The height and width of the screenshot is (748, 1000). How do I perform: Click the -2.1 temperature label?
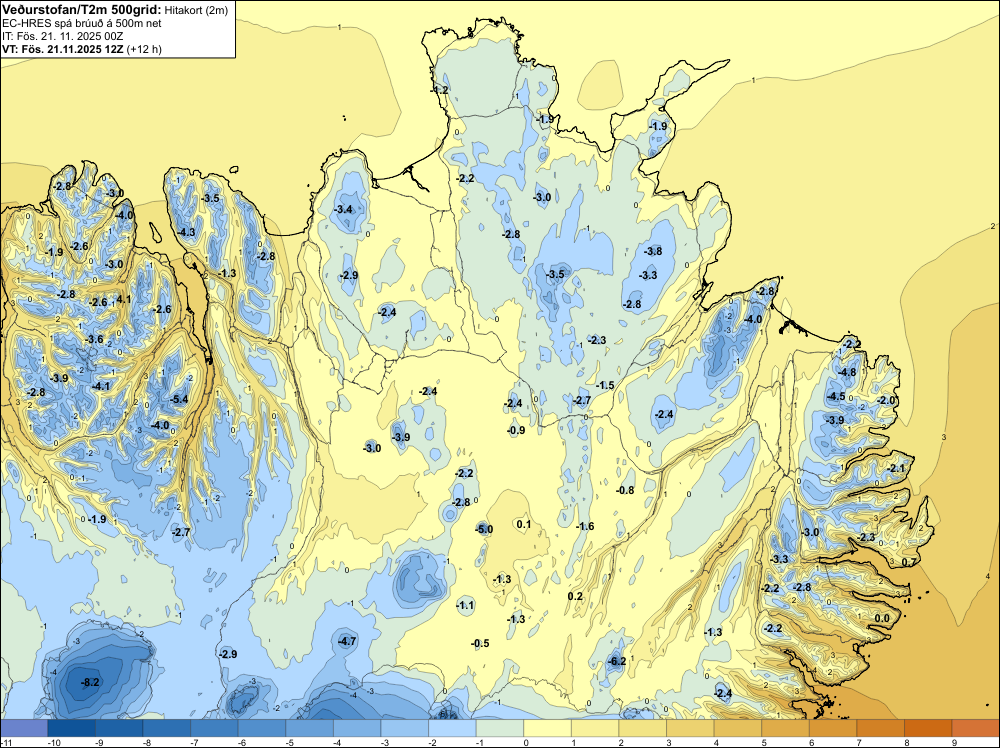(896, 468)
